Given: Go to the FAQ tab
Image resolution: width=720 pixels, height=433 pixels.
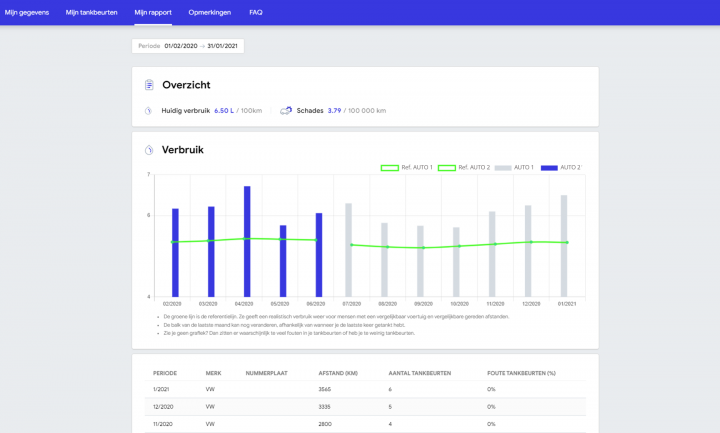Looking at the screenshot, I should 256,12.
